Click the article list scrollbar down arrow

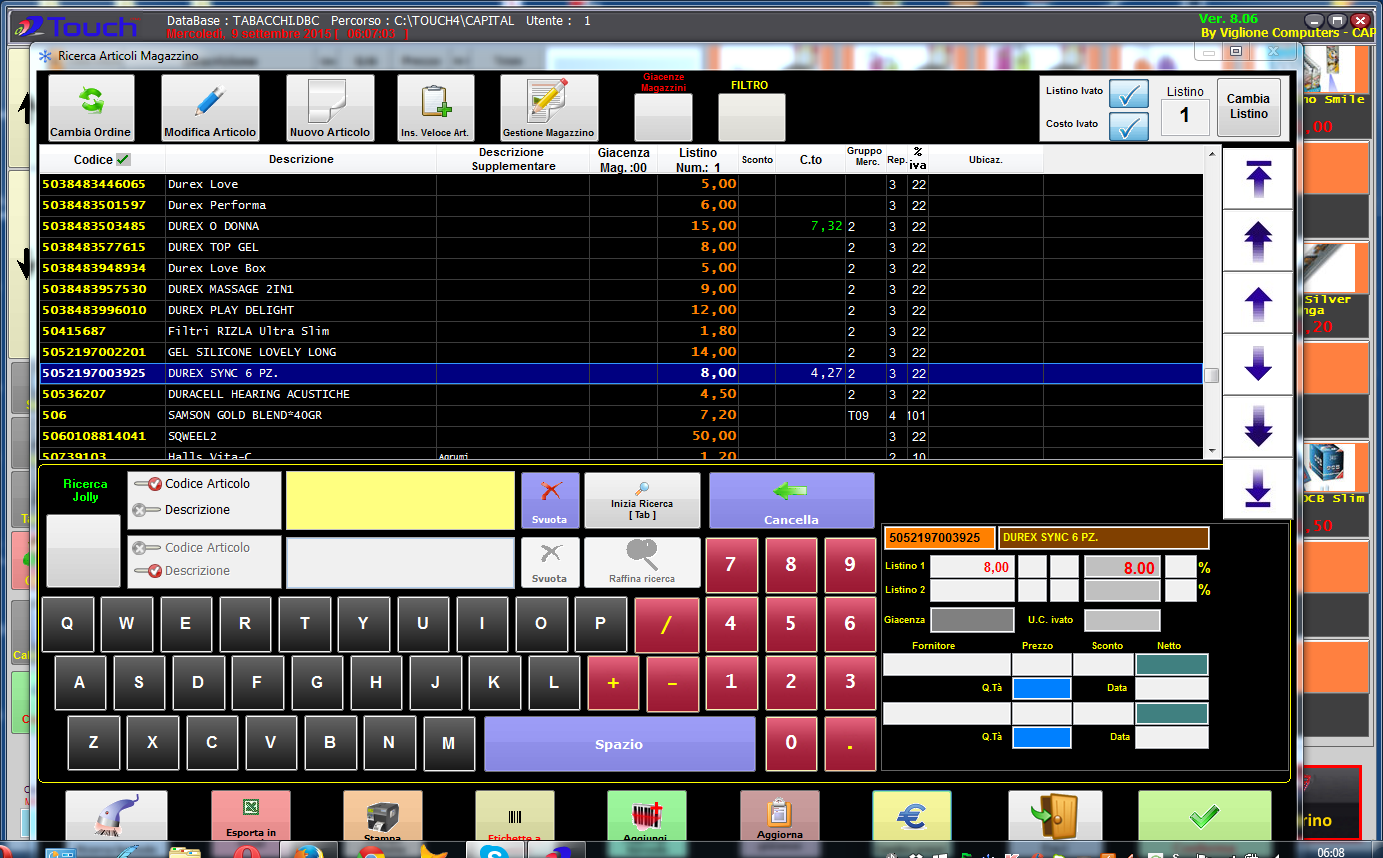coord(1212,451)
